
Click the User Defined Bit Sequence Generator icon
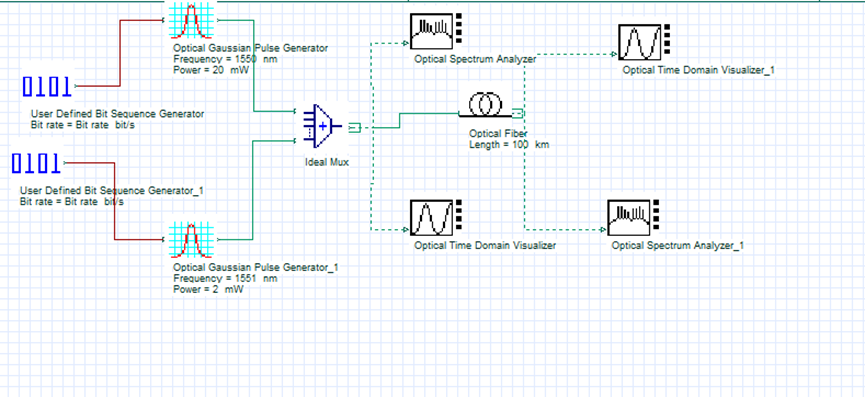click(47, 87)
